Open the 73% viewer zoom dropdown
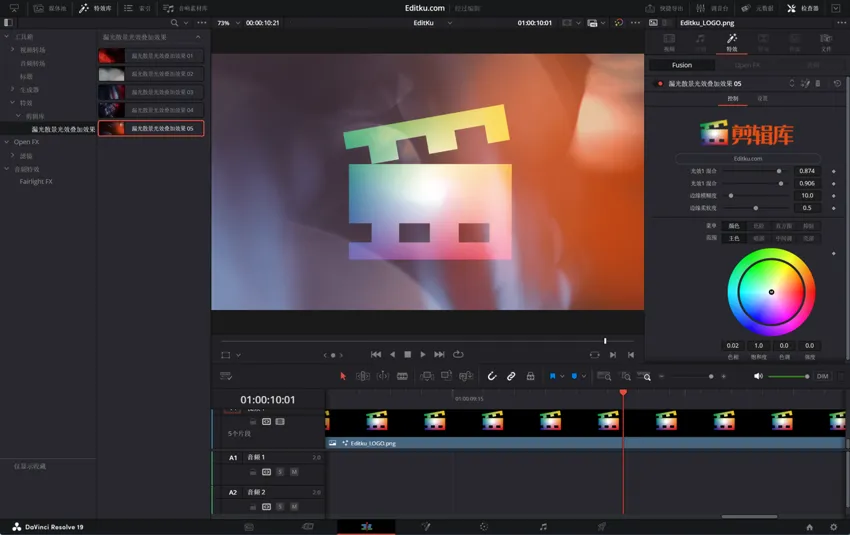This screenshot has width=850, height=535. 227,22
